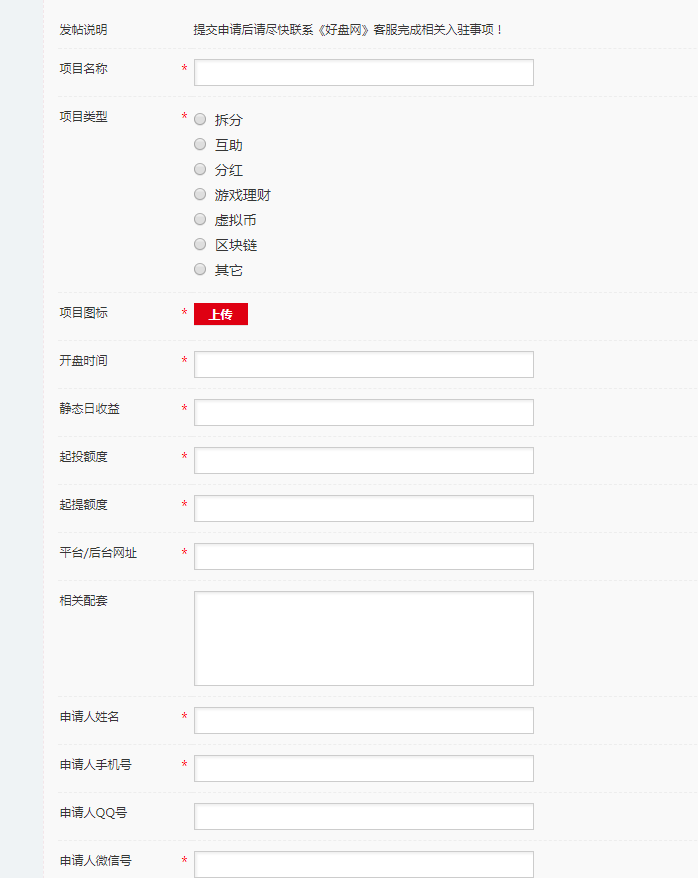Select the 虚拟币 radio button
698x878 pixels.
(200, 219)
